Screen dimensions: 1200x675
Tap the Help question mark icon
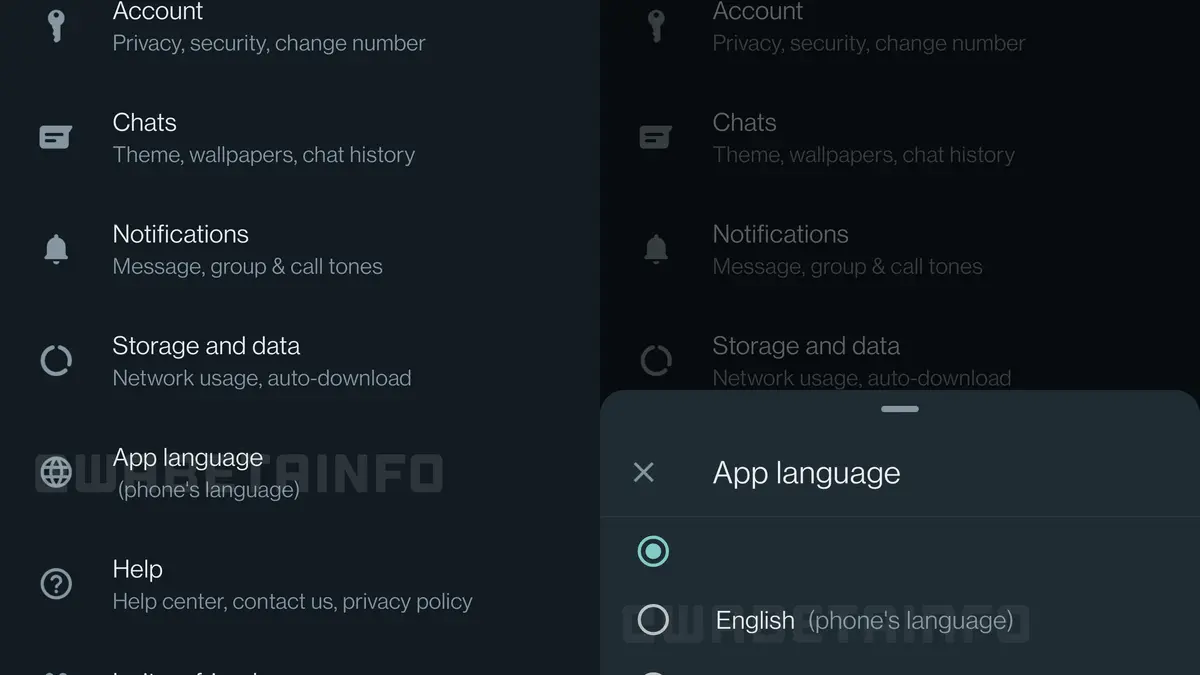(56, 583)
